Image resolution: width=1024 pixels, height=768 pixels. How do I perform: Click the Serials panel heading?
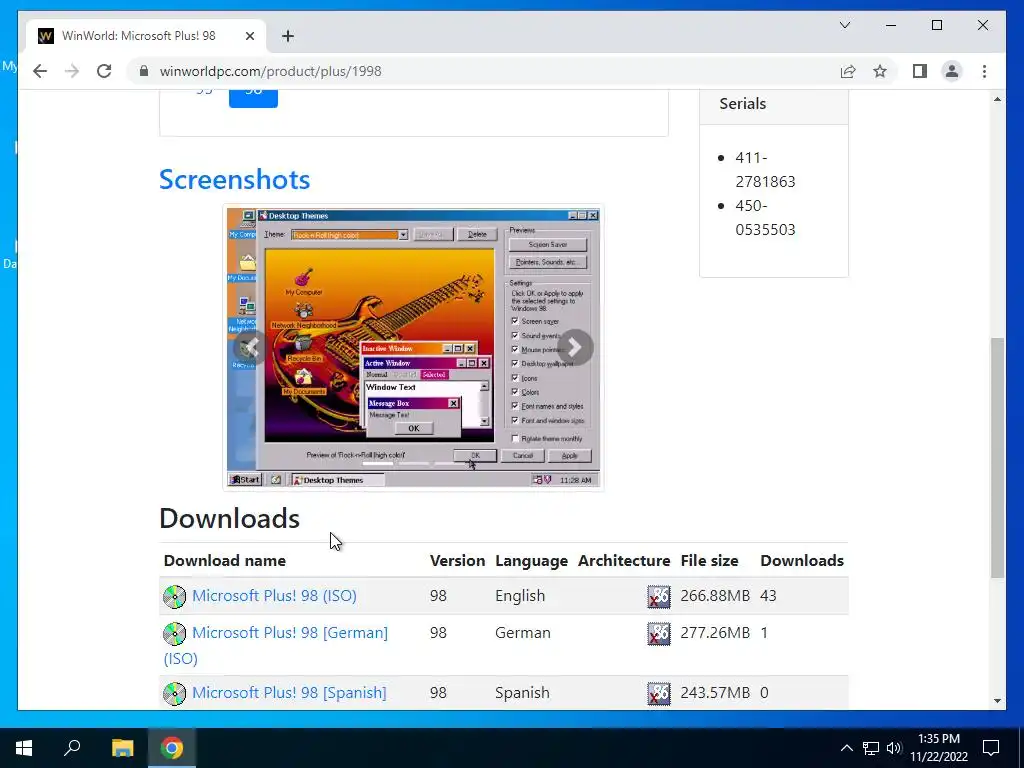743,104
